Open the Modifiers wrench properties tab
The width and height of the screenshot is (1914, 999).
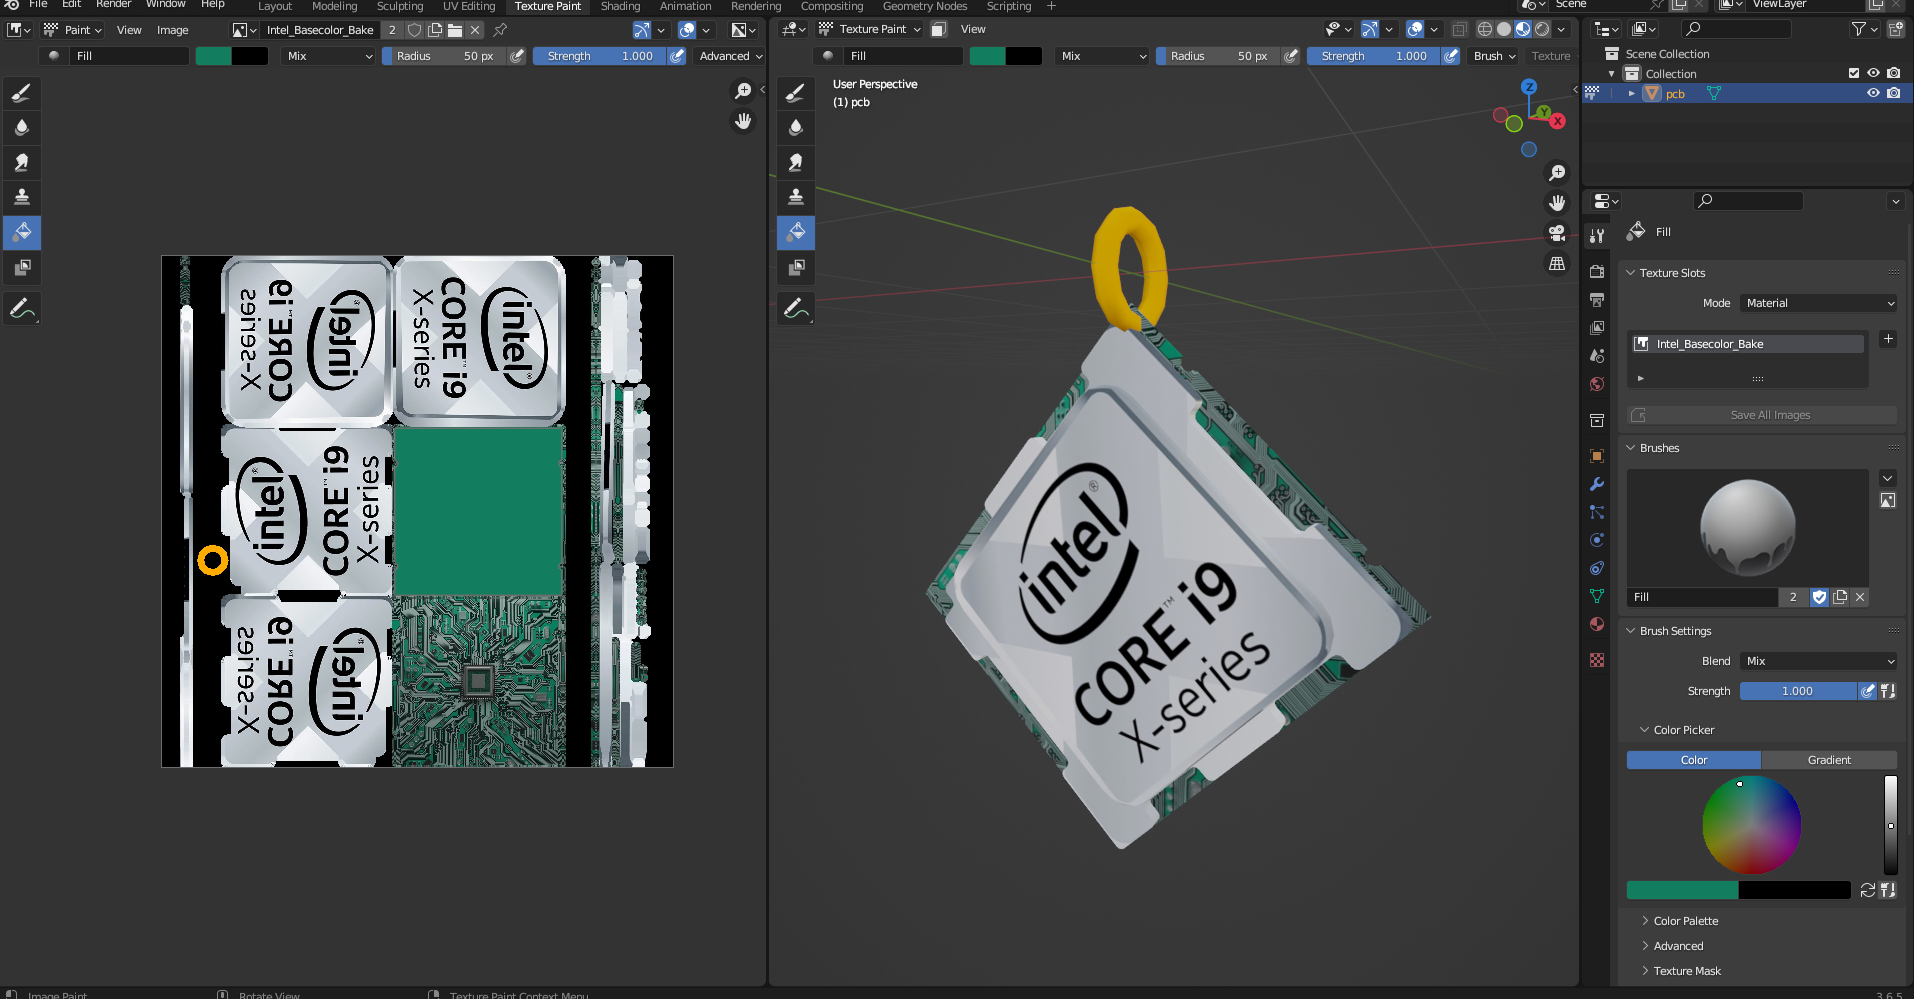click(1597, 484)
